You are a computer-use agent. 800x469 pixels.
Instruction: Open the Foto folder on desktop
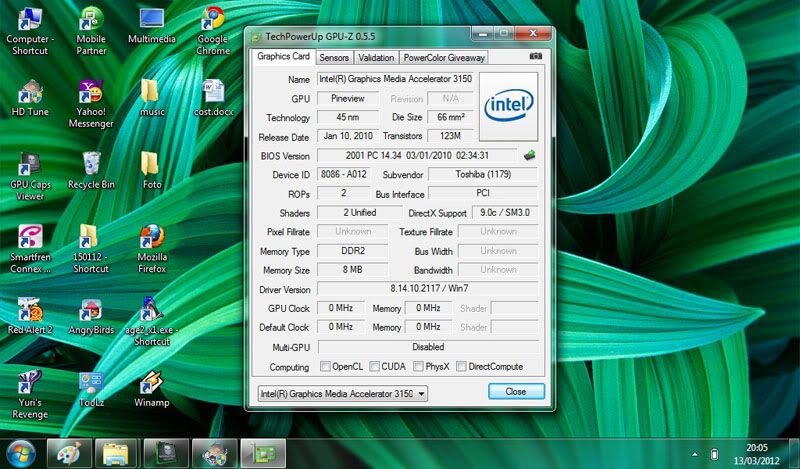pyautogui.click(x=152, y=171)
